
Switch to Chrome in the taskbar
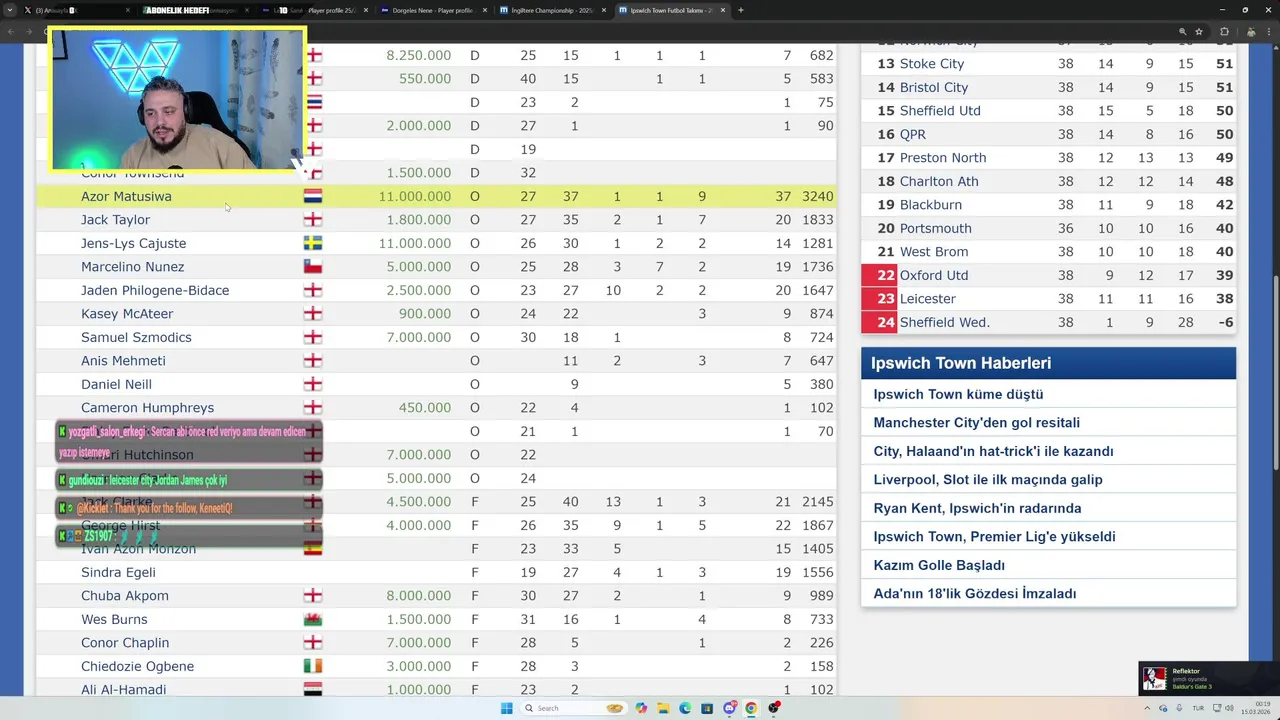[751, 708]
